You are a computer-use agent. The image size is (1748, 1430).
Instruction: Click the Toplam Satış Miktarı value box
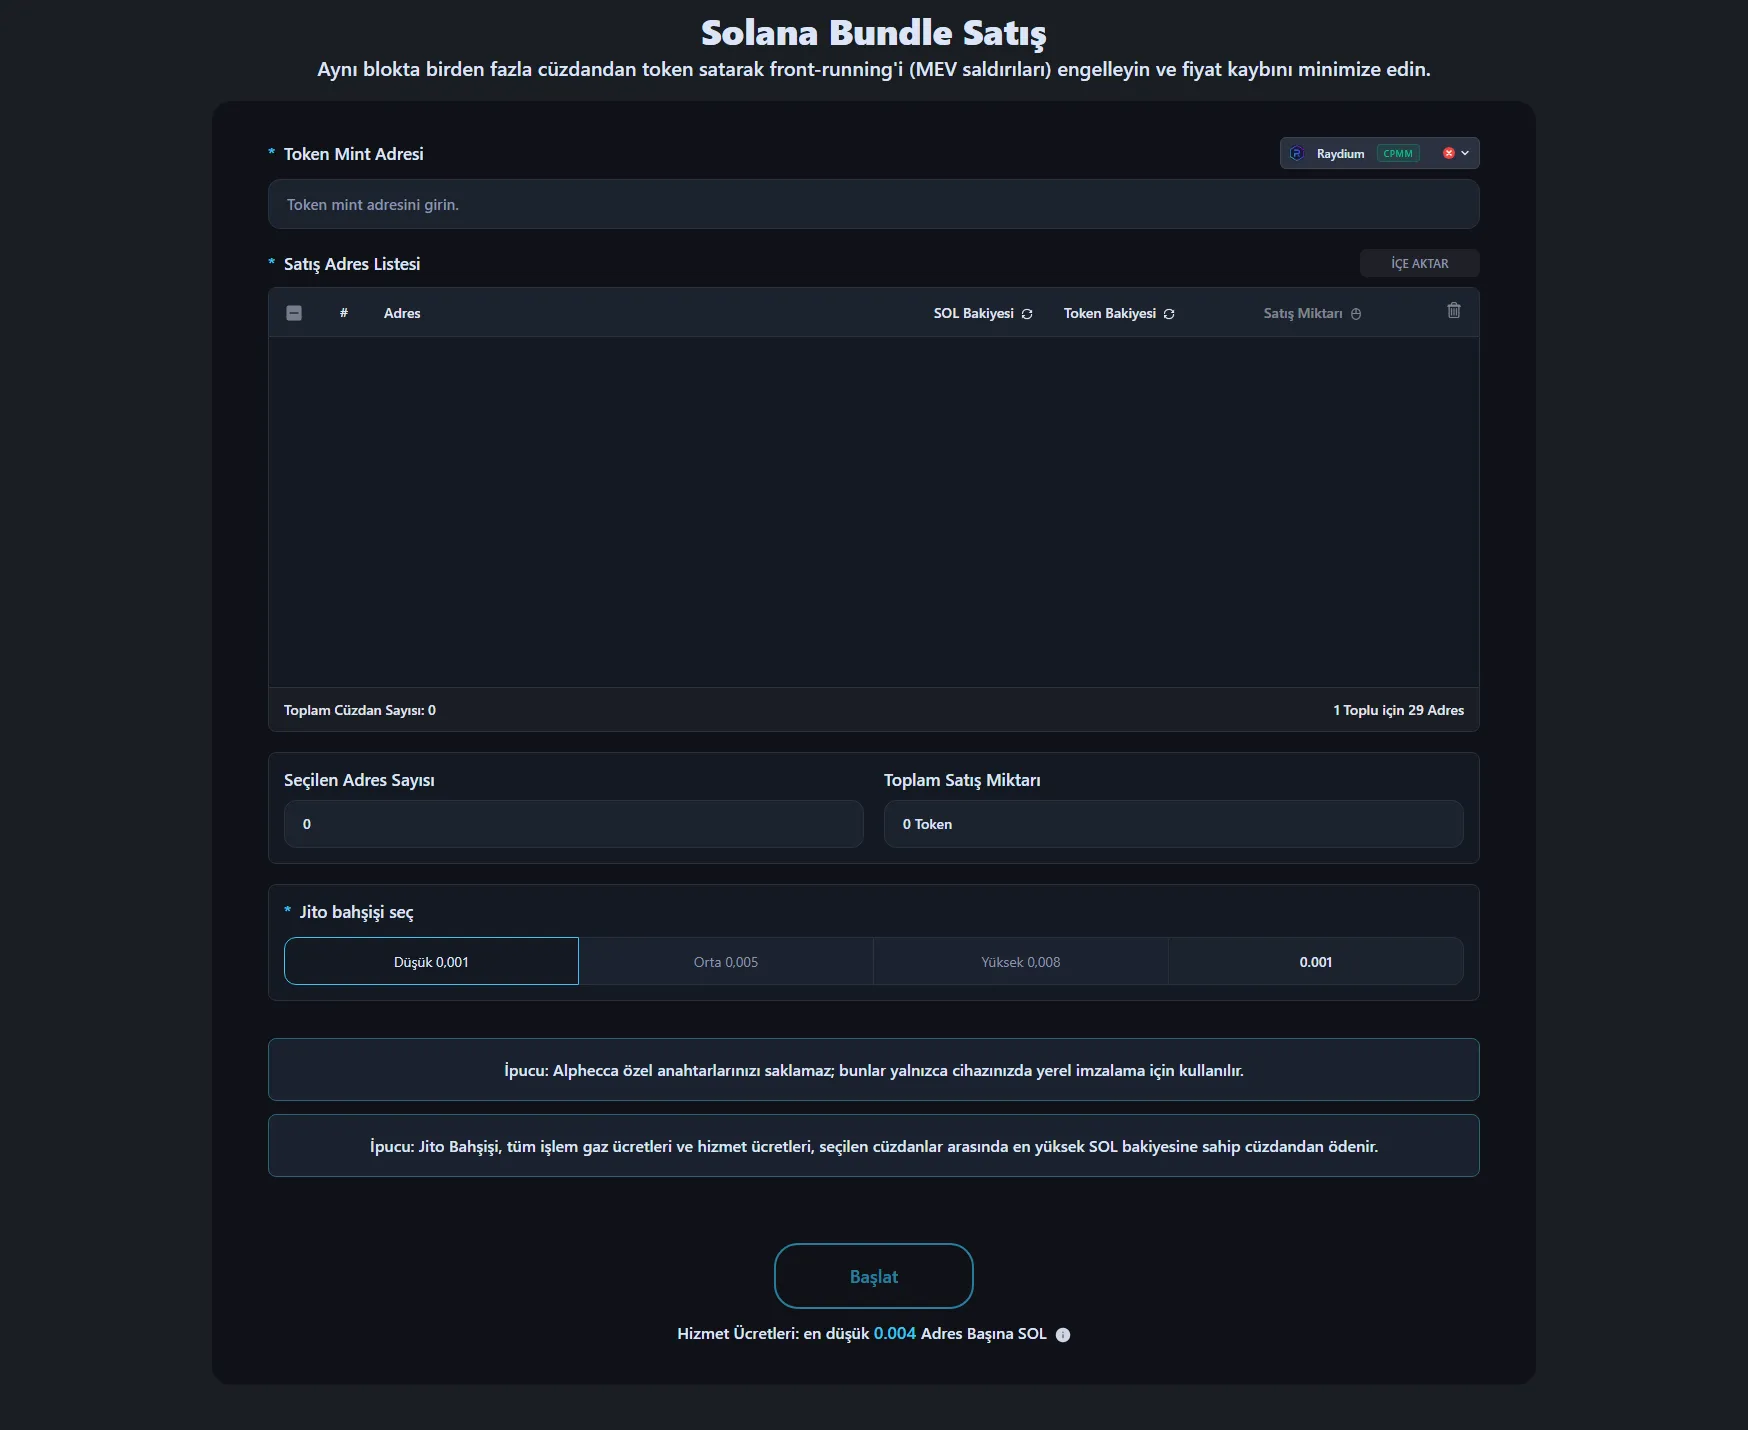click(1173, 824)
